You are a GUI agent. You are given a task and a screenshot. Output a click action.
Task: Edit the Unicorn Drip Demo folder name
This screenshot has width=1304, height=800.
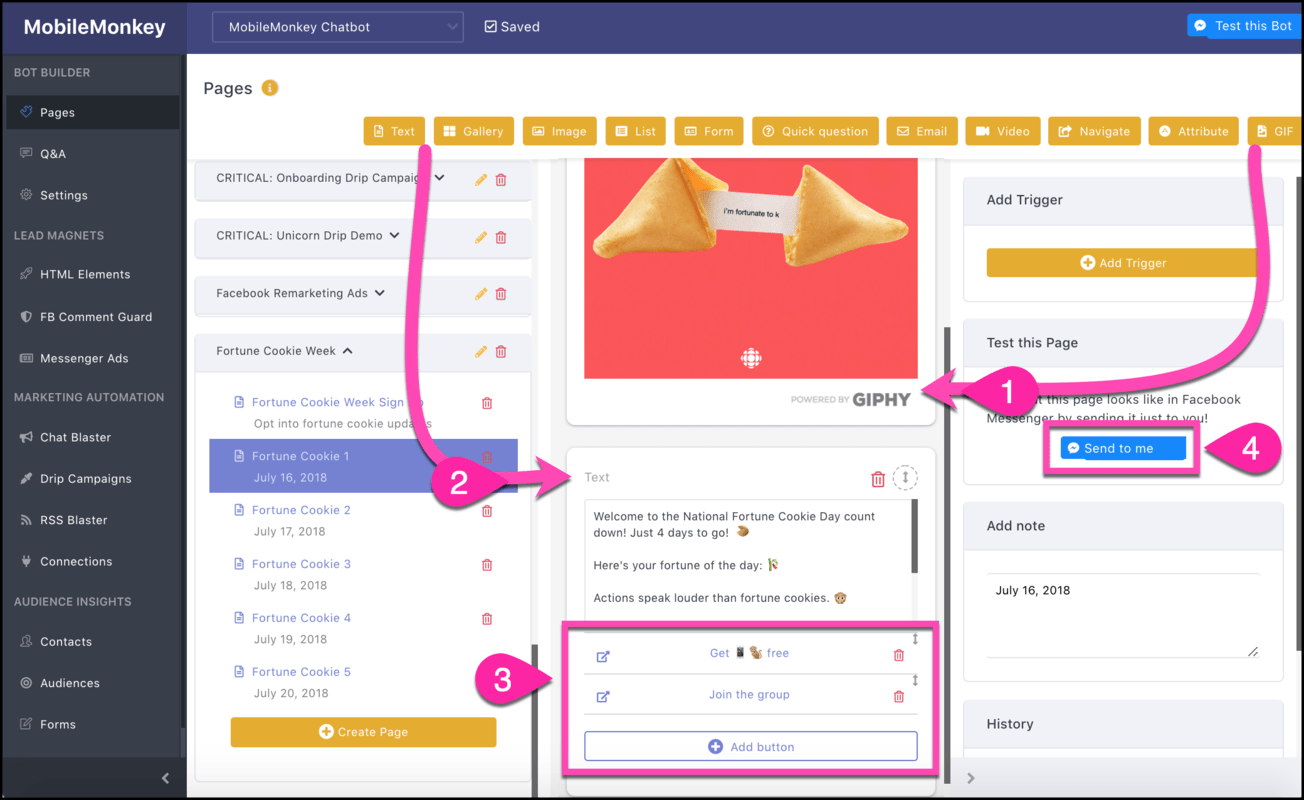[481, 237]
